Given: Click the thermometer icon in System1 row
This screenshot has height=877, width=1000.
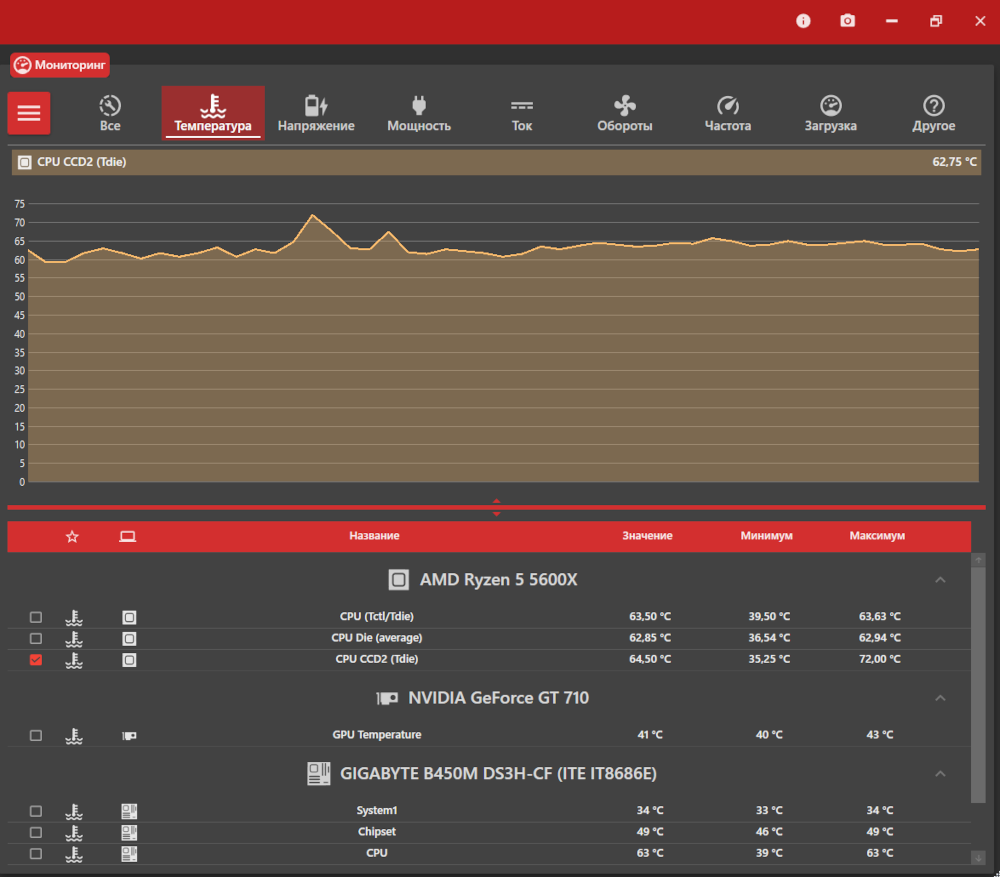Looking at the screenshot, I should point(74,811).
